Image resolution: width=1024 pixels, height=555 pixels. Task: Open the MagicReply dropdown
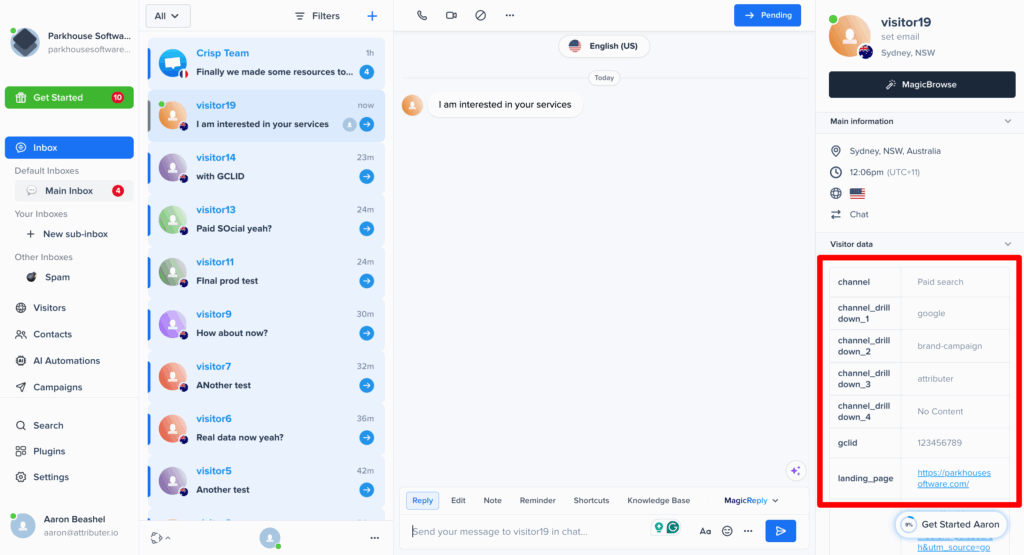click(x=751, y=500)
